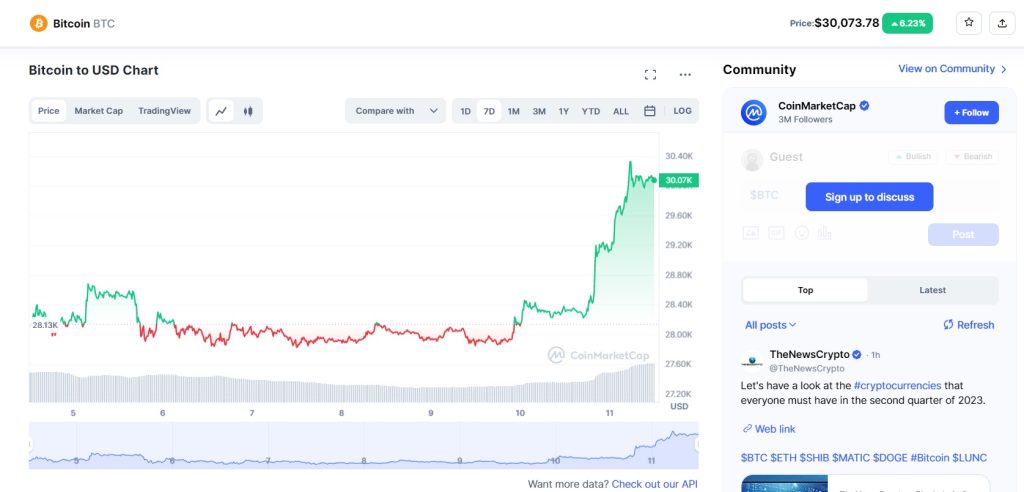Click the Post button
The image size is (1024, 492).
[963, 235]
